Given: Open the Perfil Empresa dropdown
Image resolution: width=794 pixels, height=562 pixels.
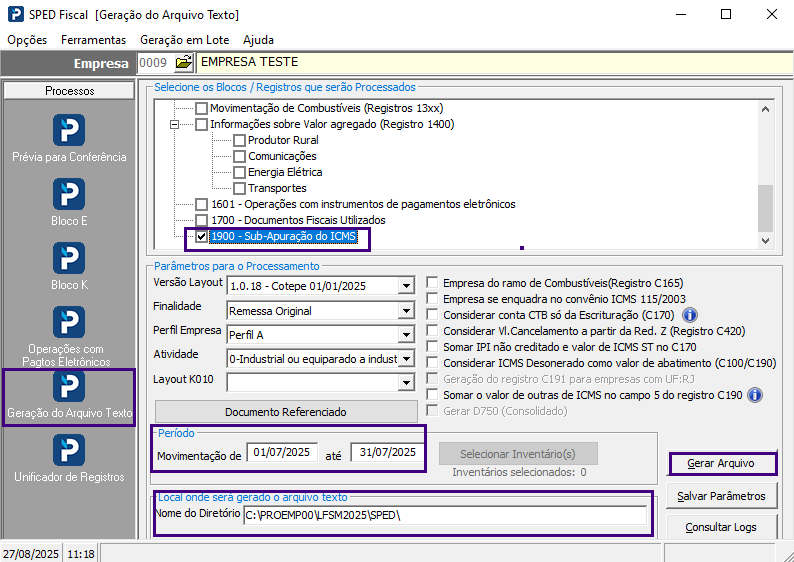Looking at the screenshot, I should tap(406, 335).
